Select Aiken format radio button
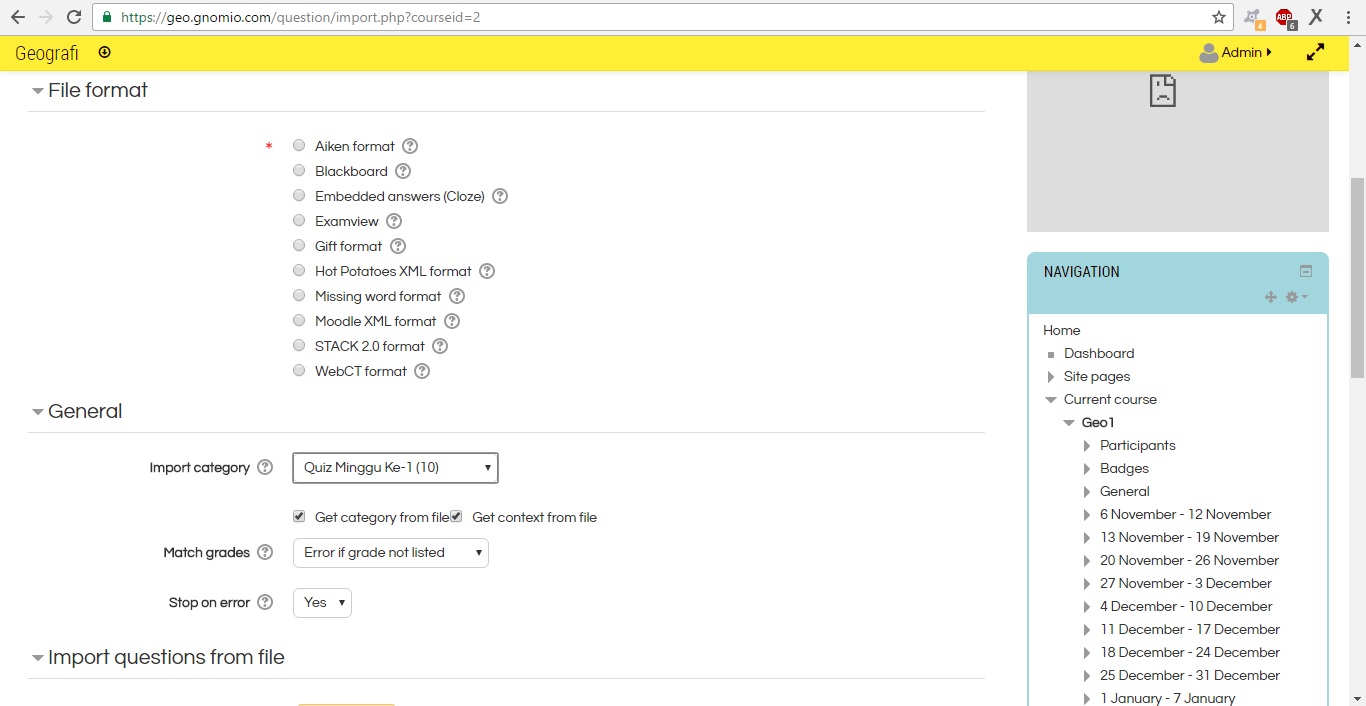 click(x=299, y=145)
